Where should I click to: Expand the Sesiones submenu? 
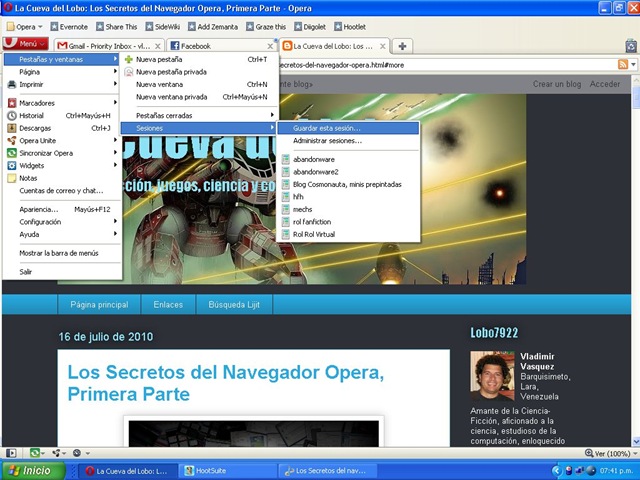199,128
